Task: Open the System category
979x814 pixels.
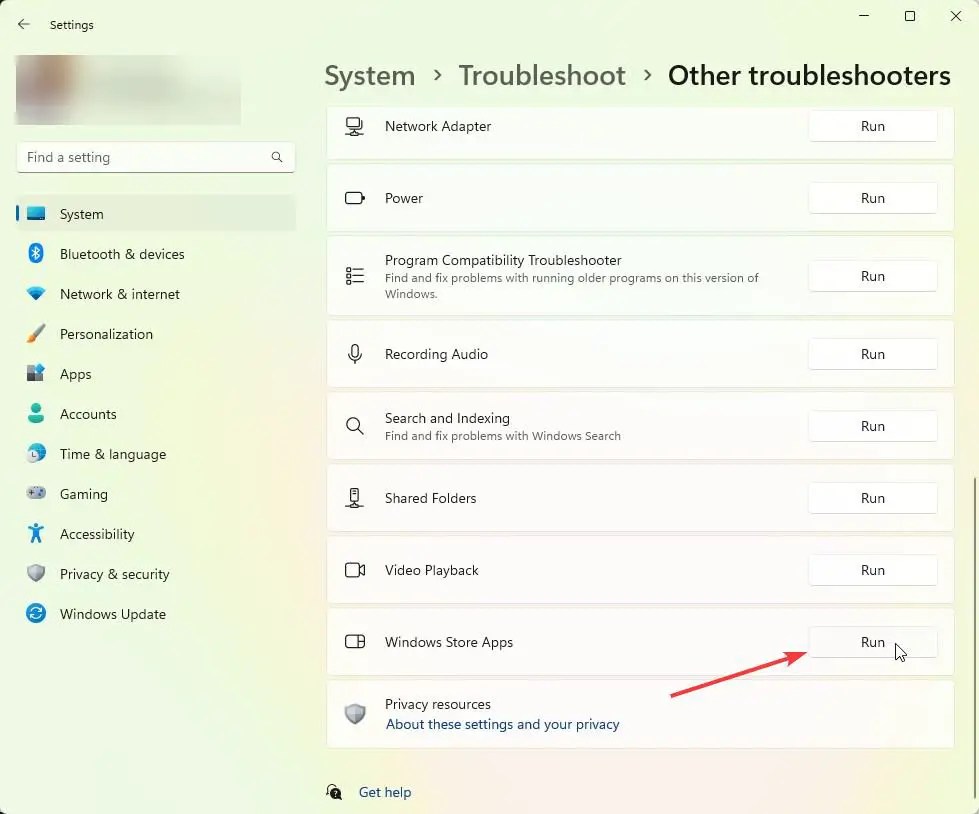Action: pos(156,214)
